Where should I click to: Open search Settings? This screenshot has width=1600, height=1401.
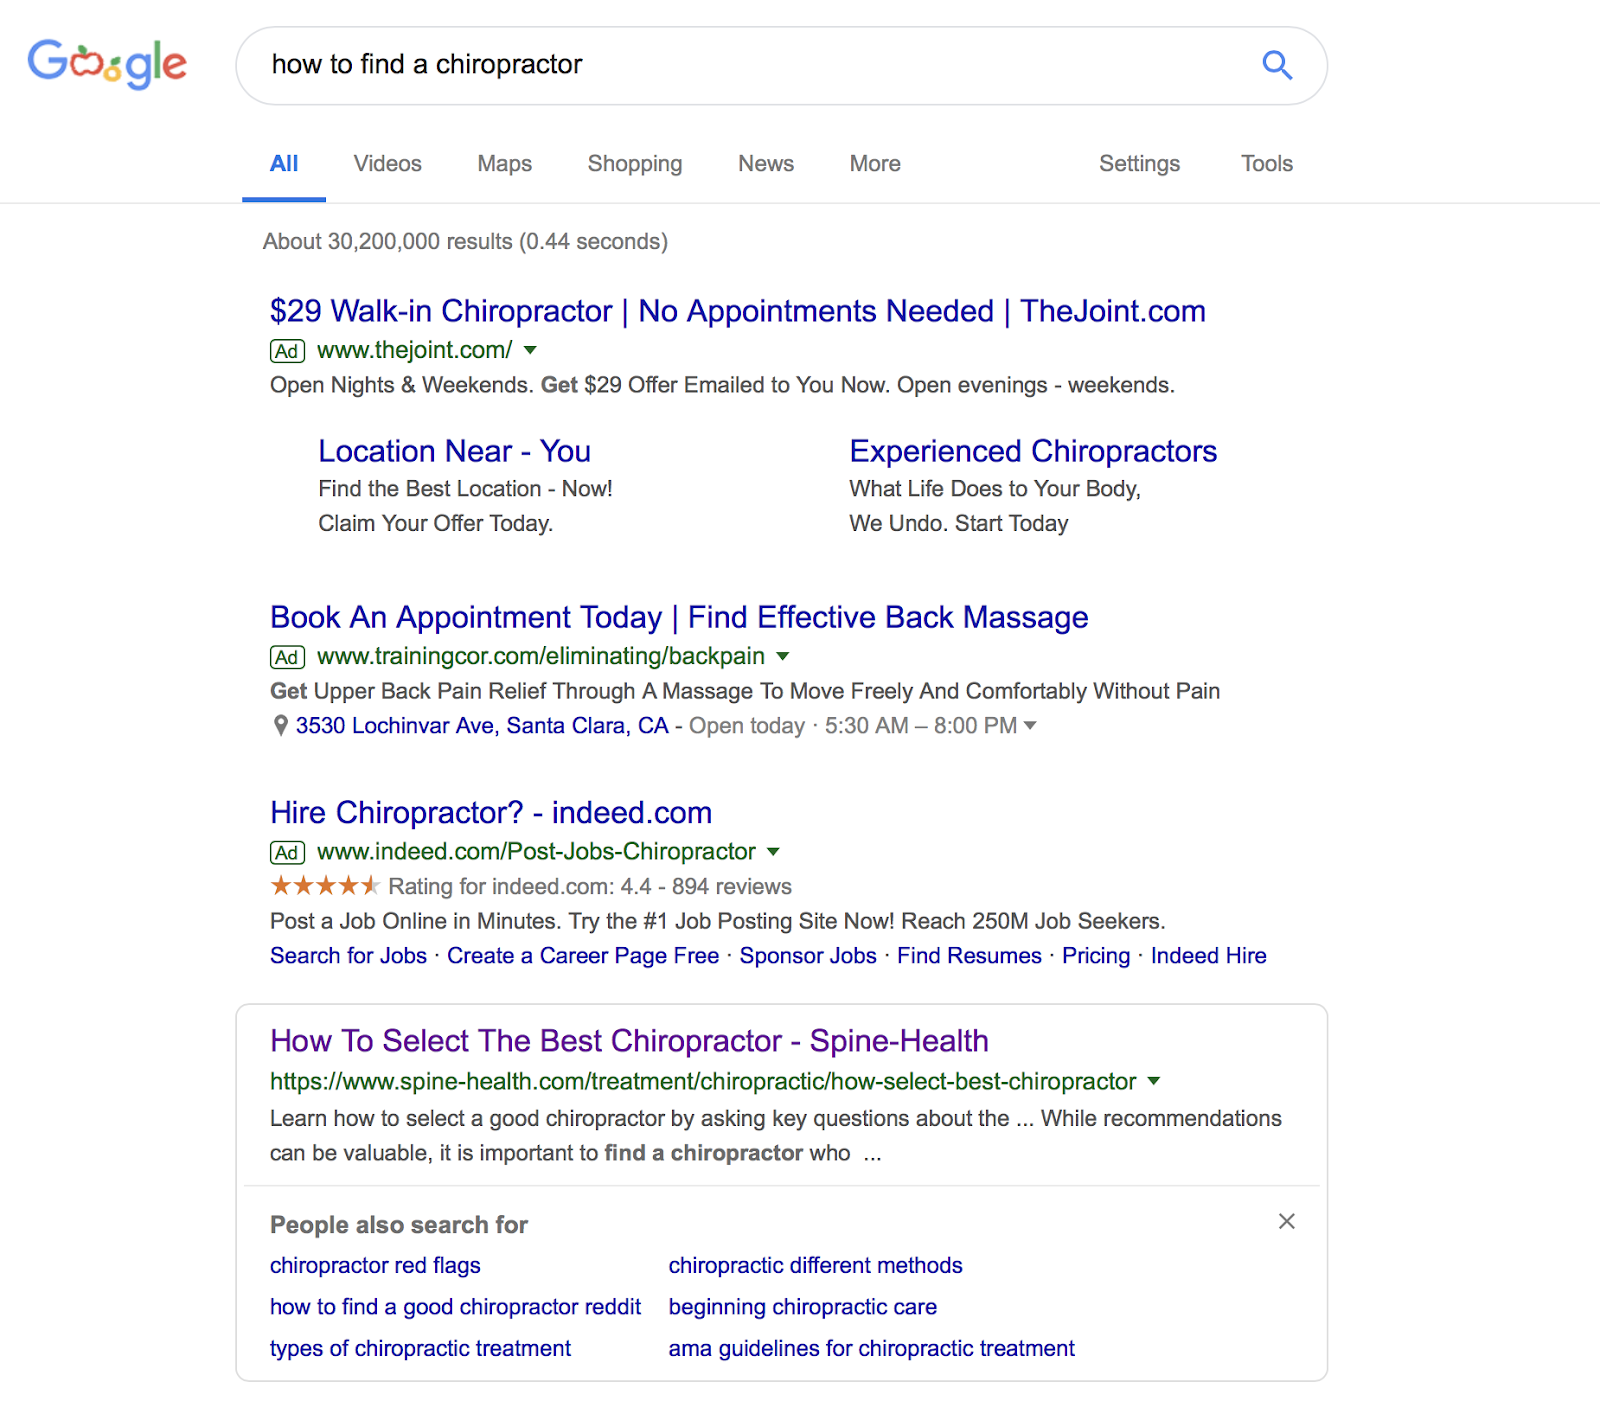coord(1140,164)
